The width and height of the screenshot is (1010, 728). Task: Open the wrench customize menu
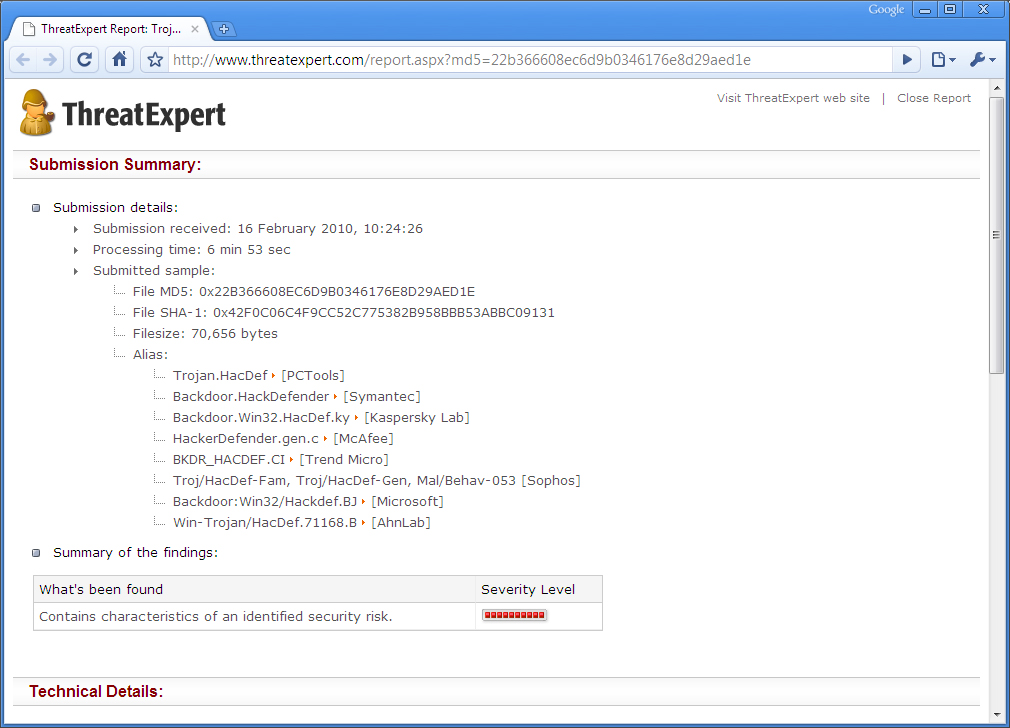982,60
